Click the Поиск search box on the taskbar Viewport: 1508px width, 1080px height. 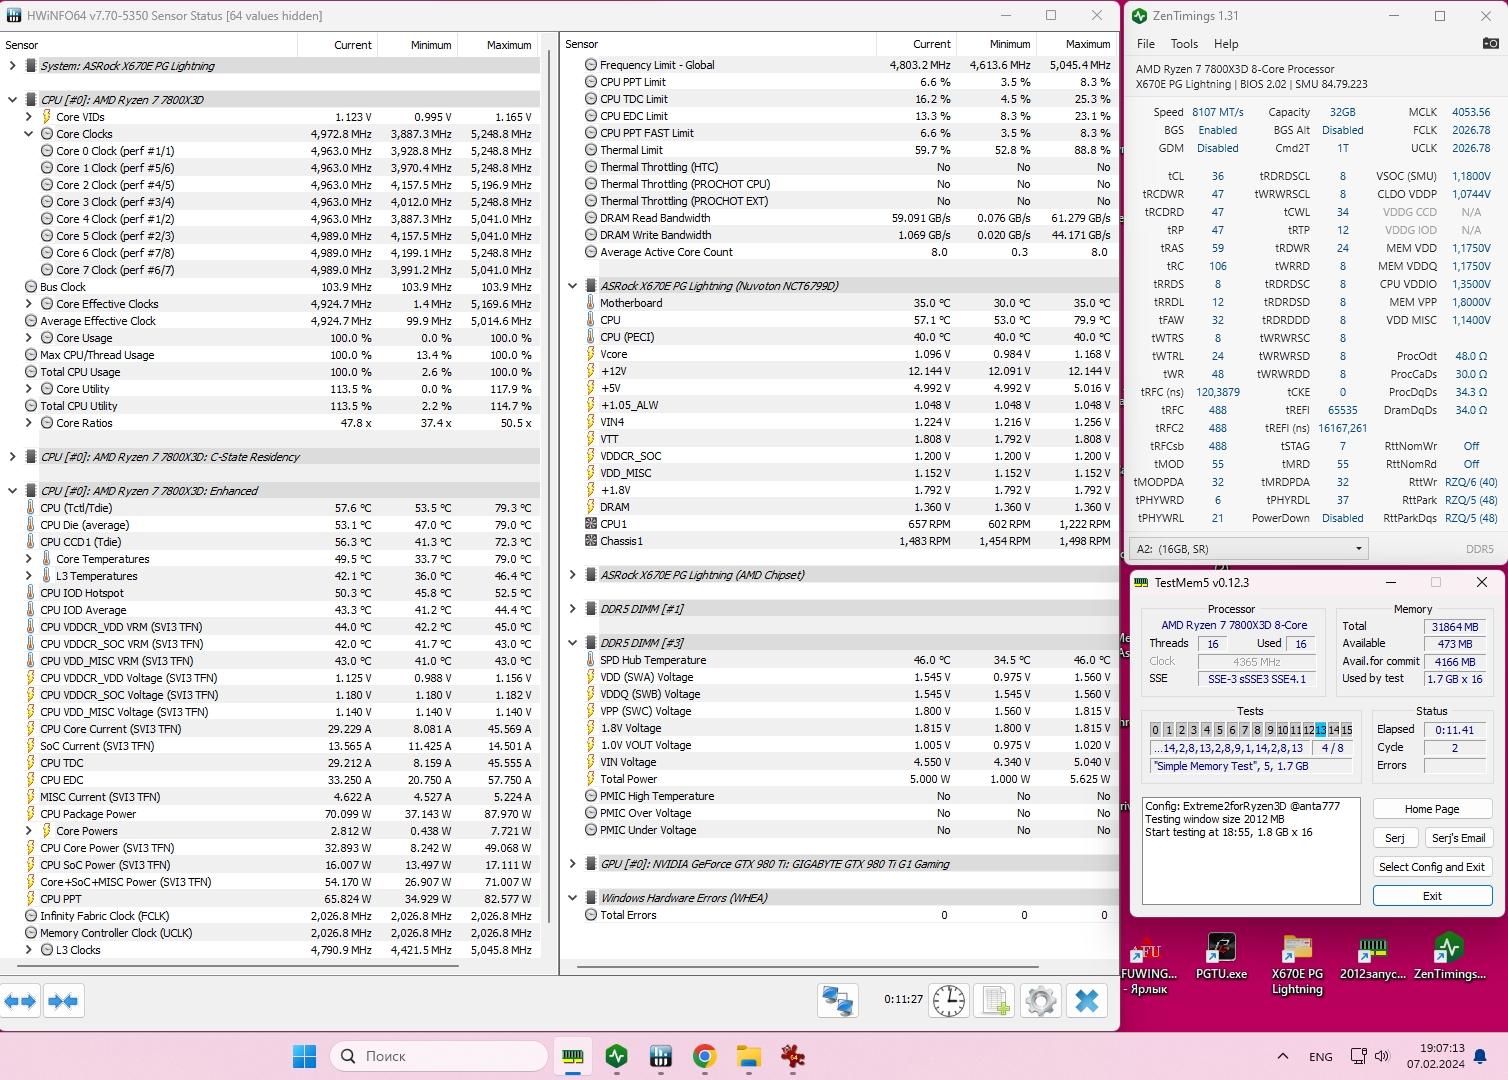pos(440,1056)
